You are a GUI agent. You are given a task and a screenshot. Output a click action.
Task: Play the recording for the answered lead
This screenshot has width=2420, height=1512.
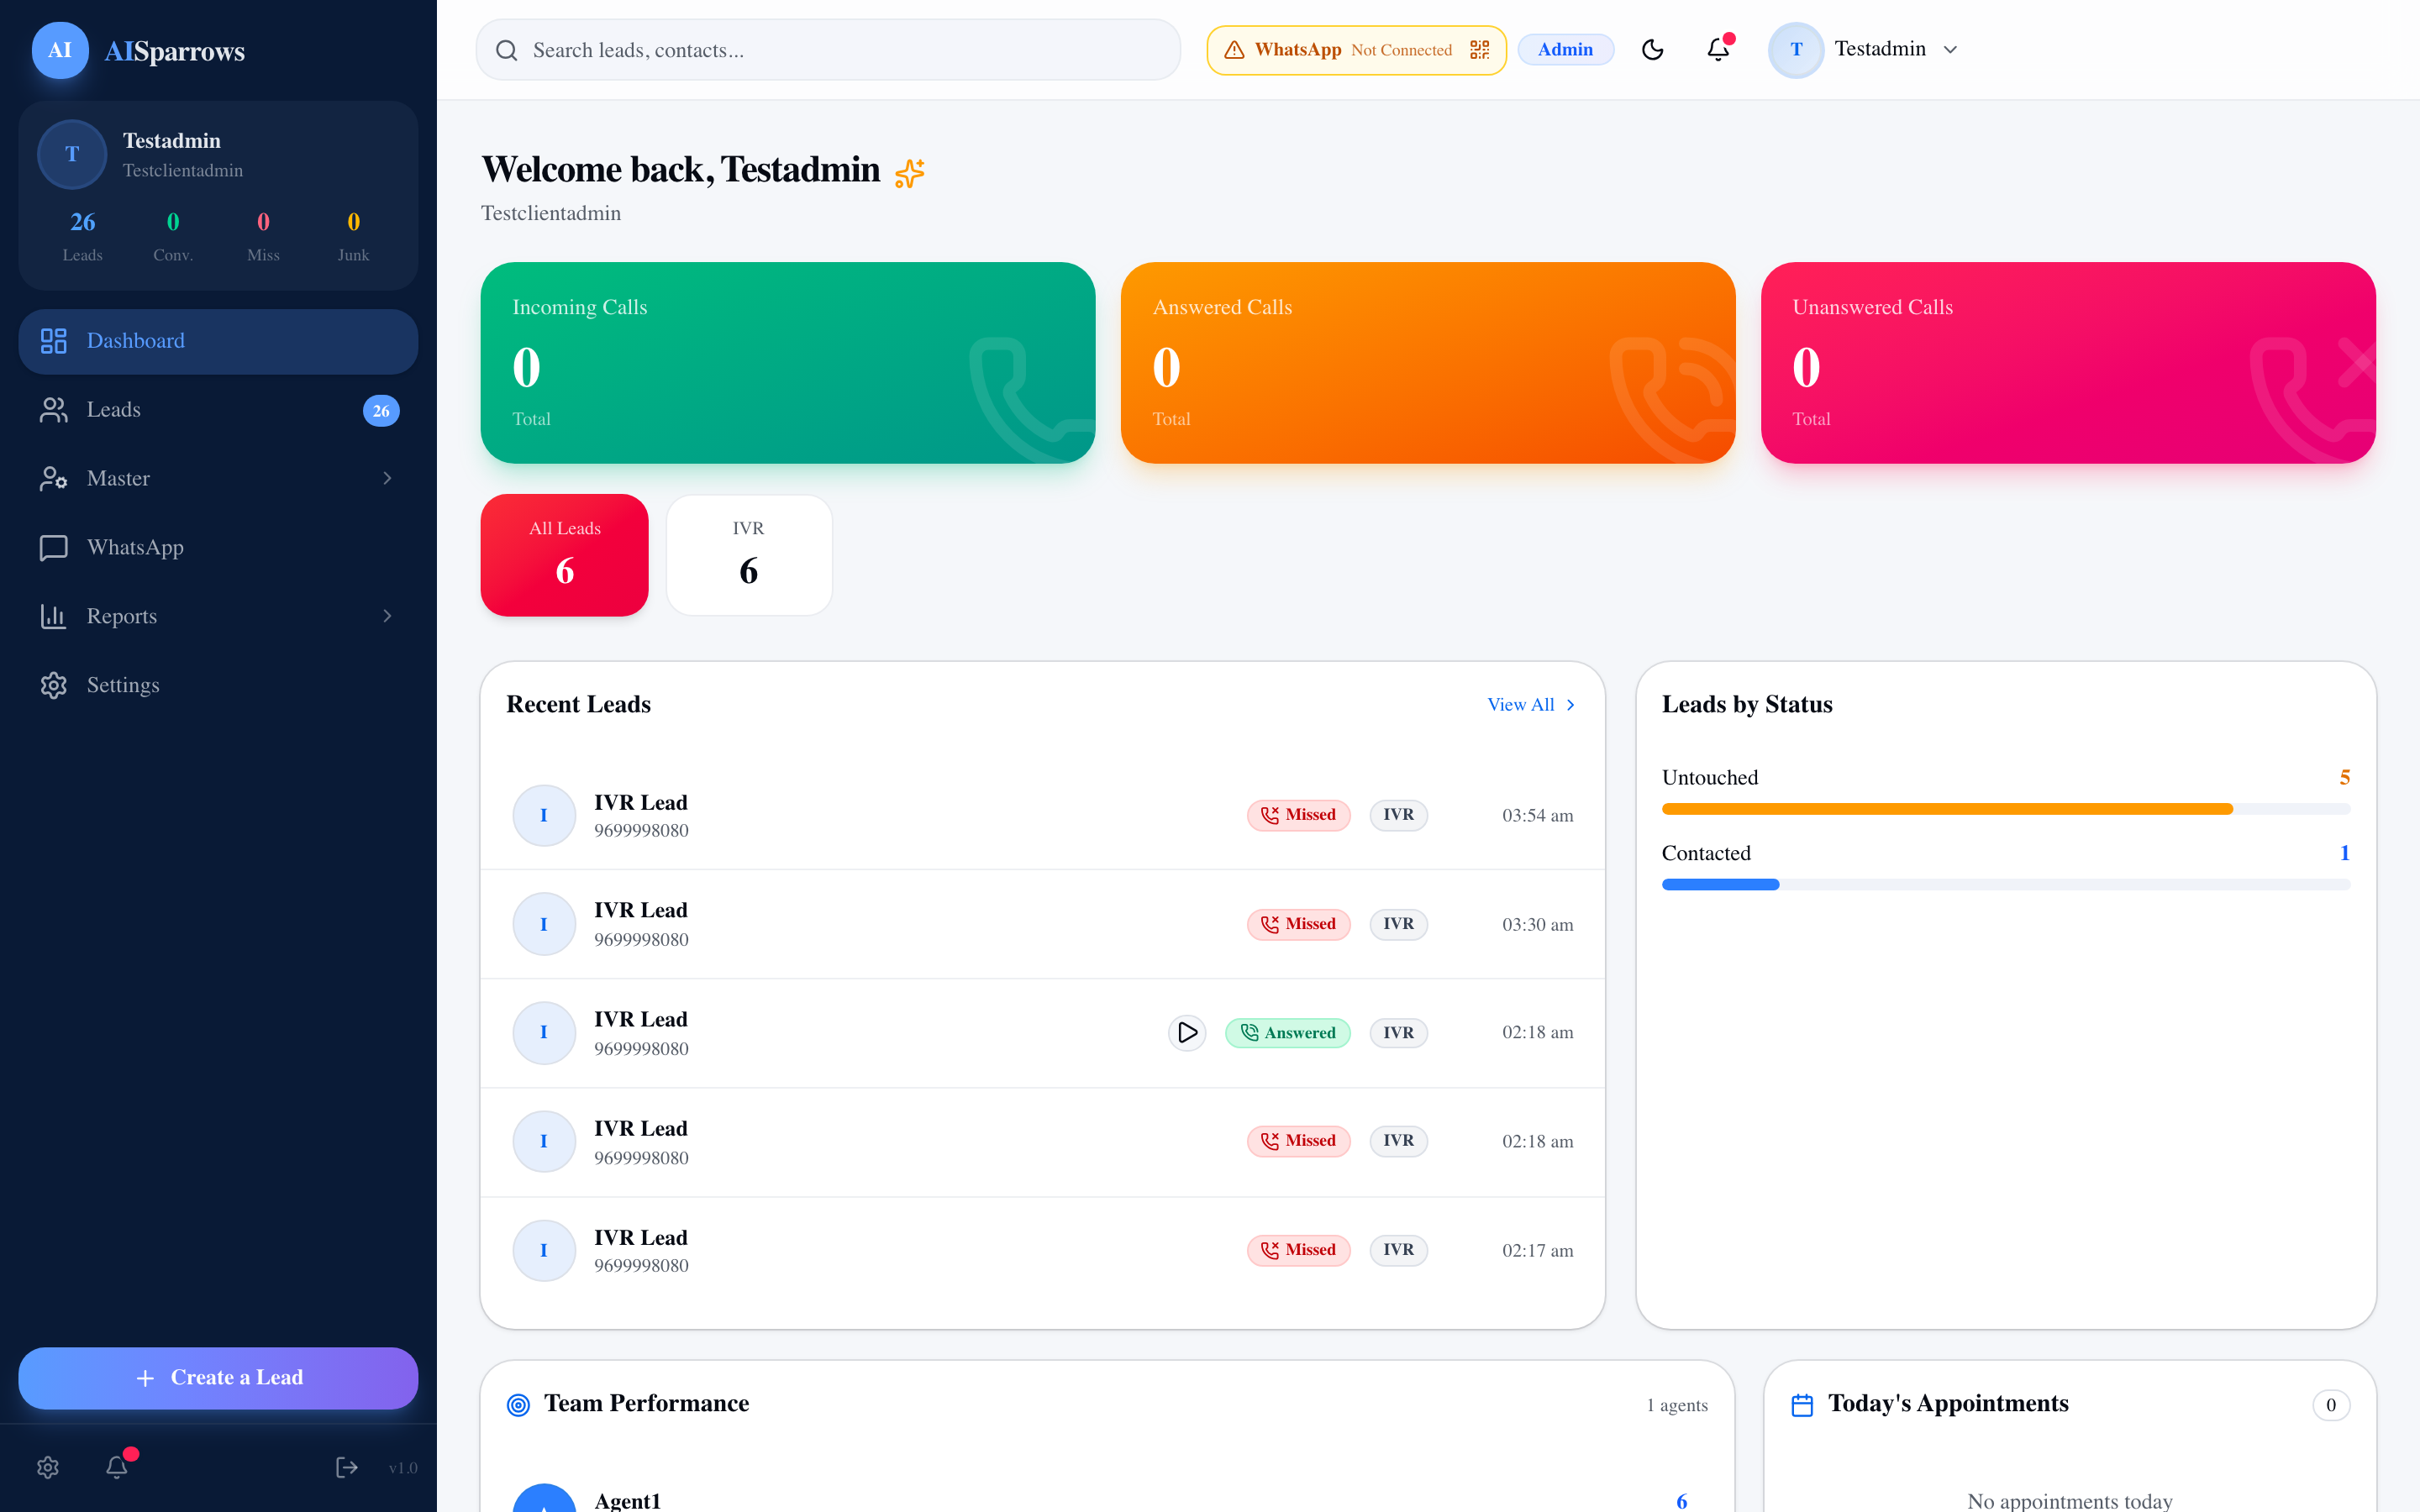coord(1187,1033)
